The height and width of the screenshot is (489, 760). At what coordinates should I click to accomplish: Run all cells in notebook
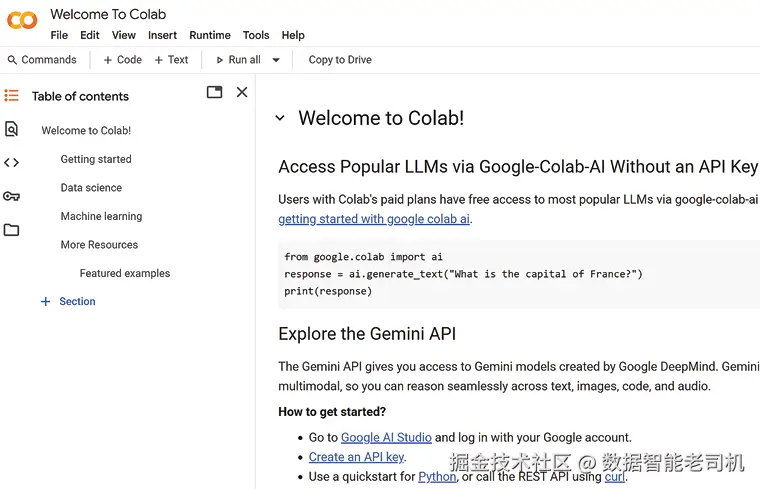point(238,60)
